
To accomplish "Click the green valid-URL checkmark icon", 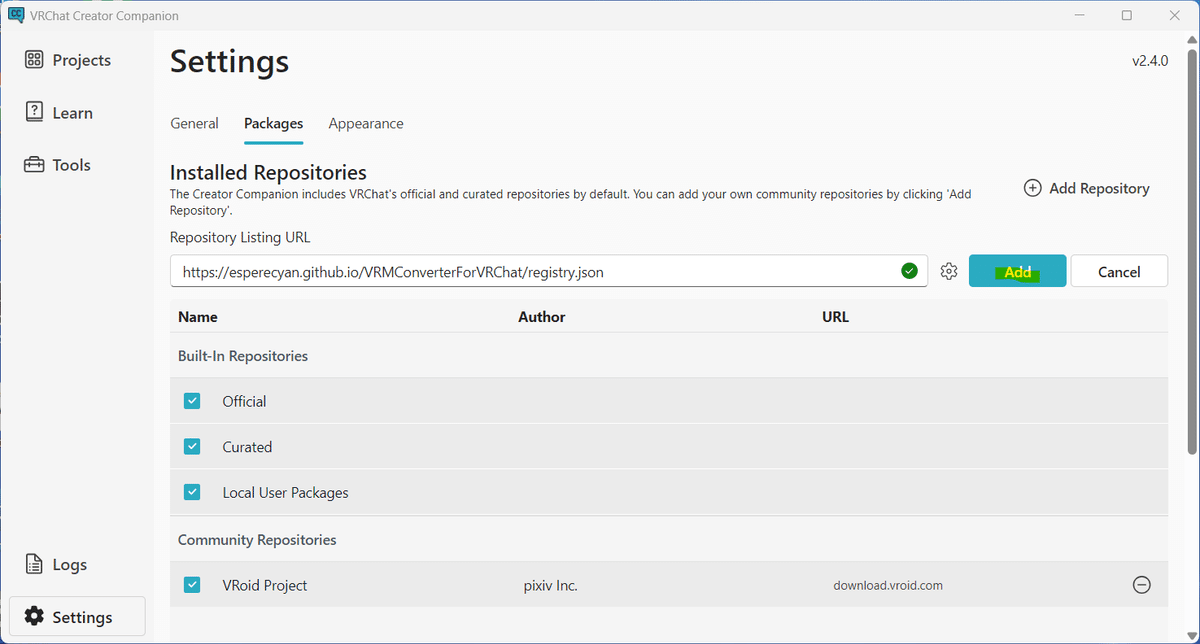I will [909, 271].
